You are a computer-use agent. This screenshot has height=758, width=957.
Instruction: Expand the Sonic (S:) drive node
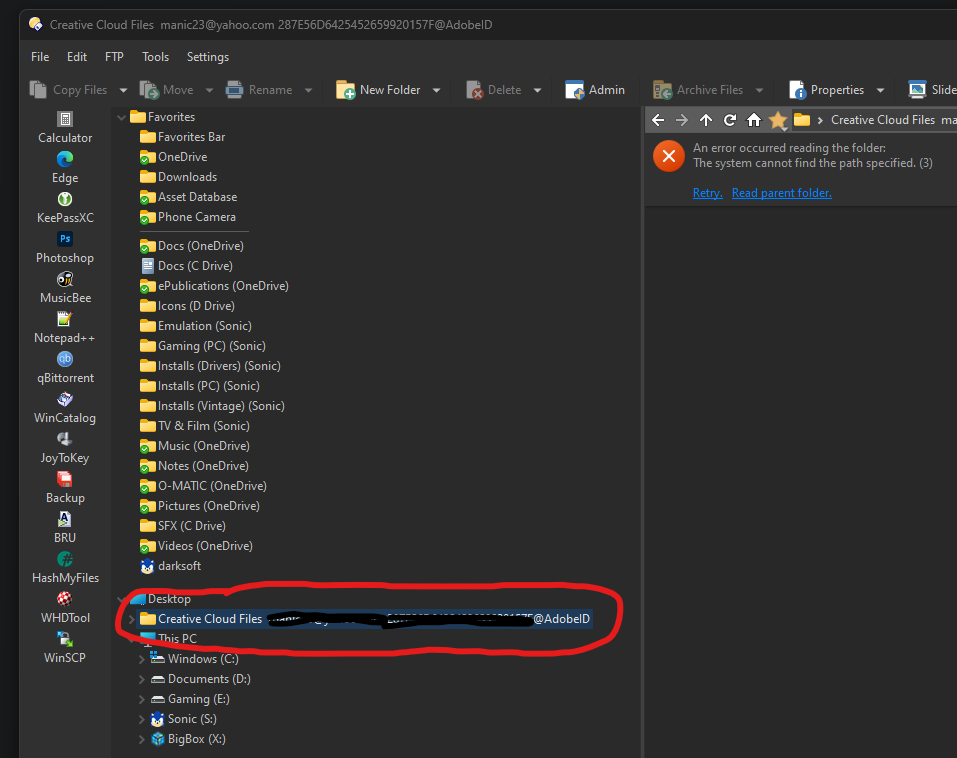[142, 719]
